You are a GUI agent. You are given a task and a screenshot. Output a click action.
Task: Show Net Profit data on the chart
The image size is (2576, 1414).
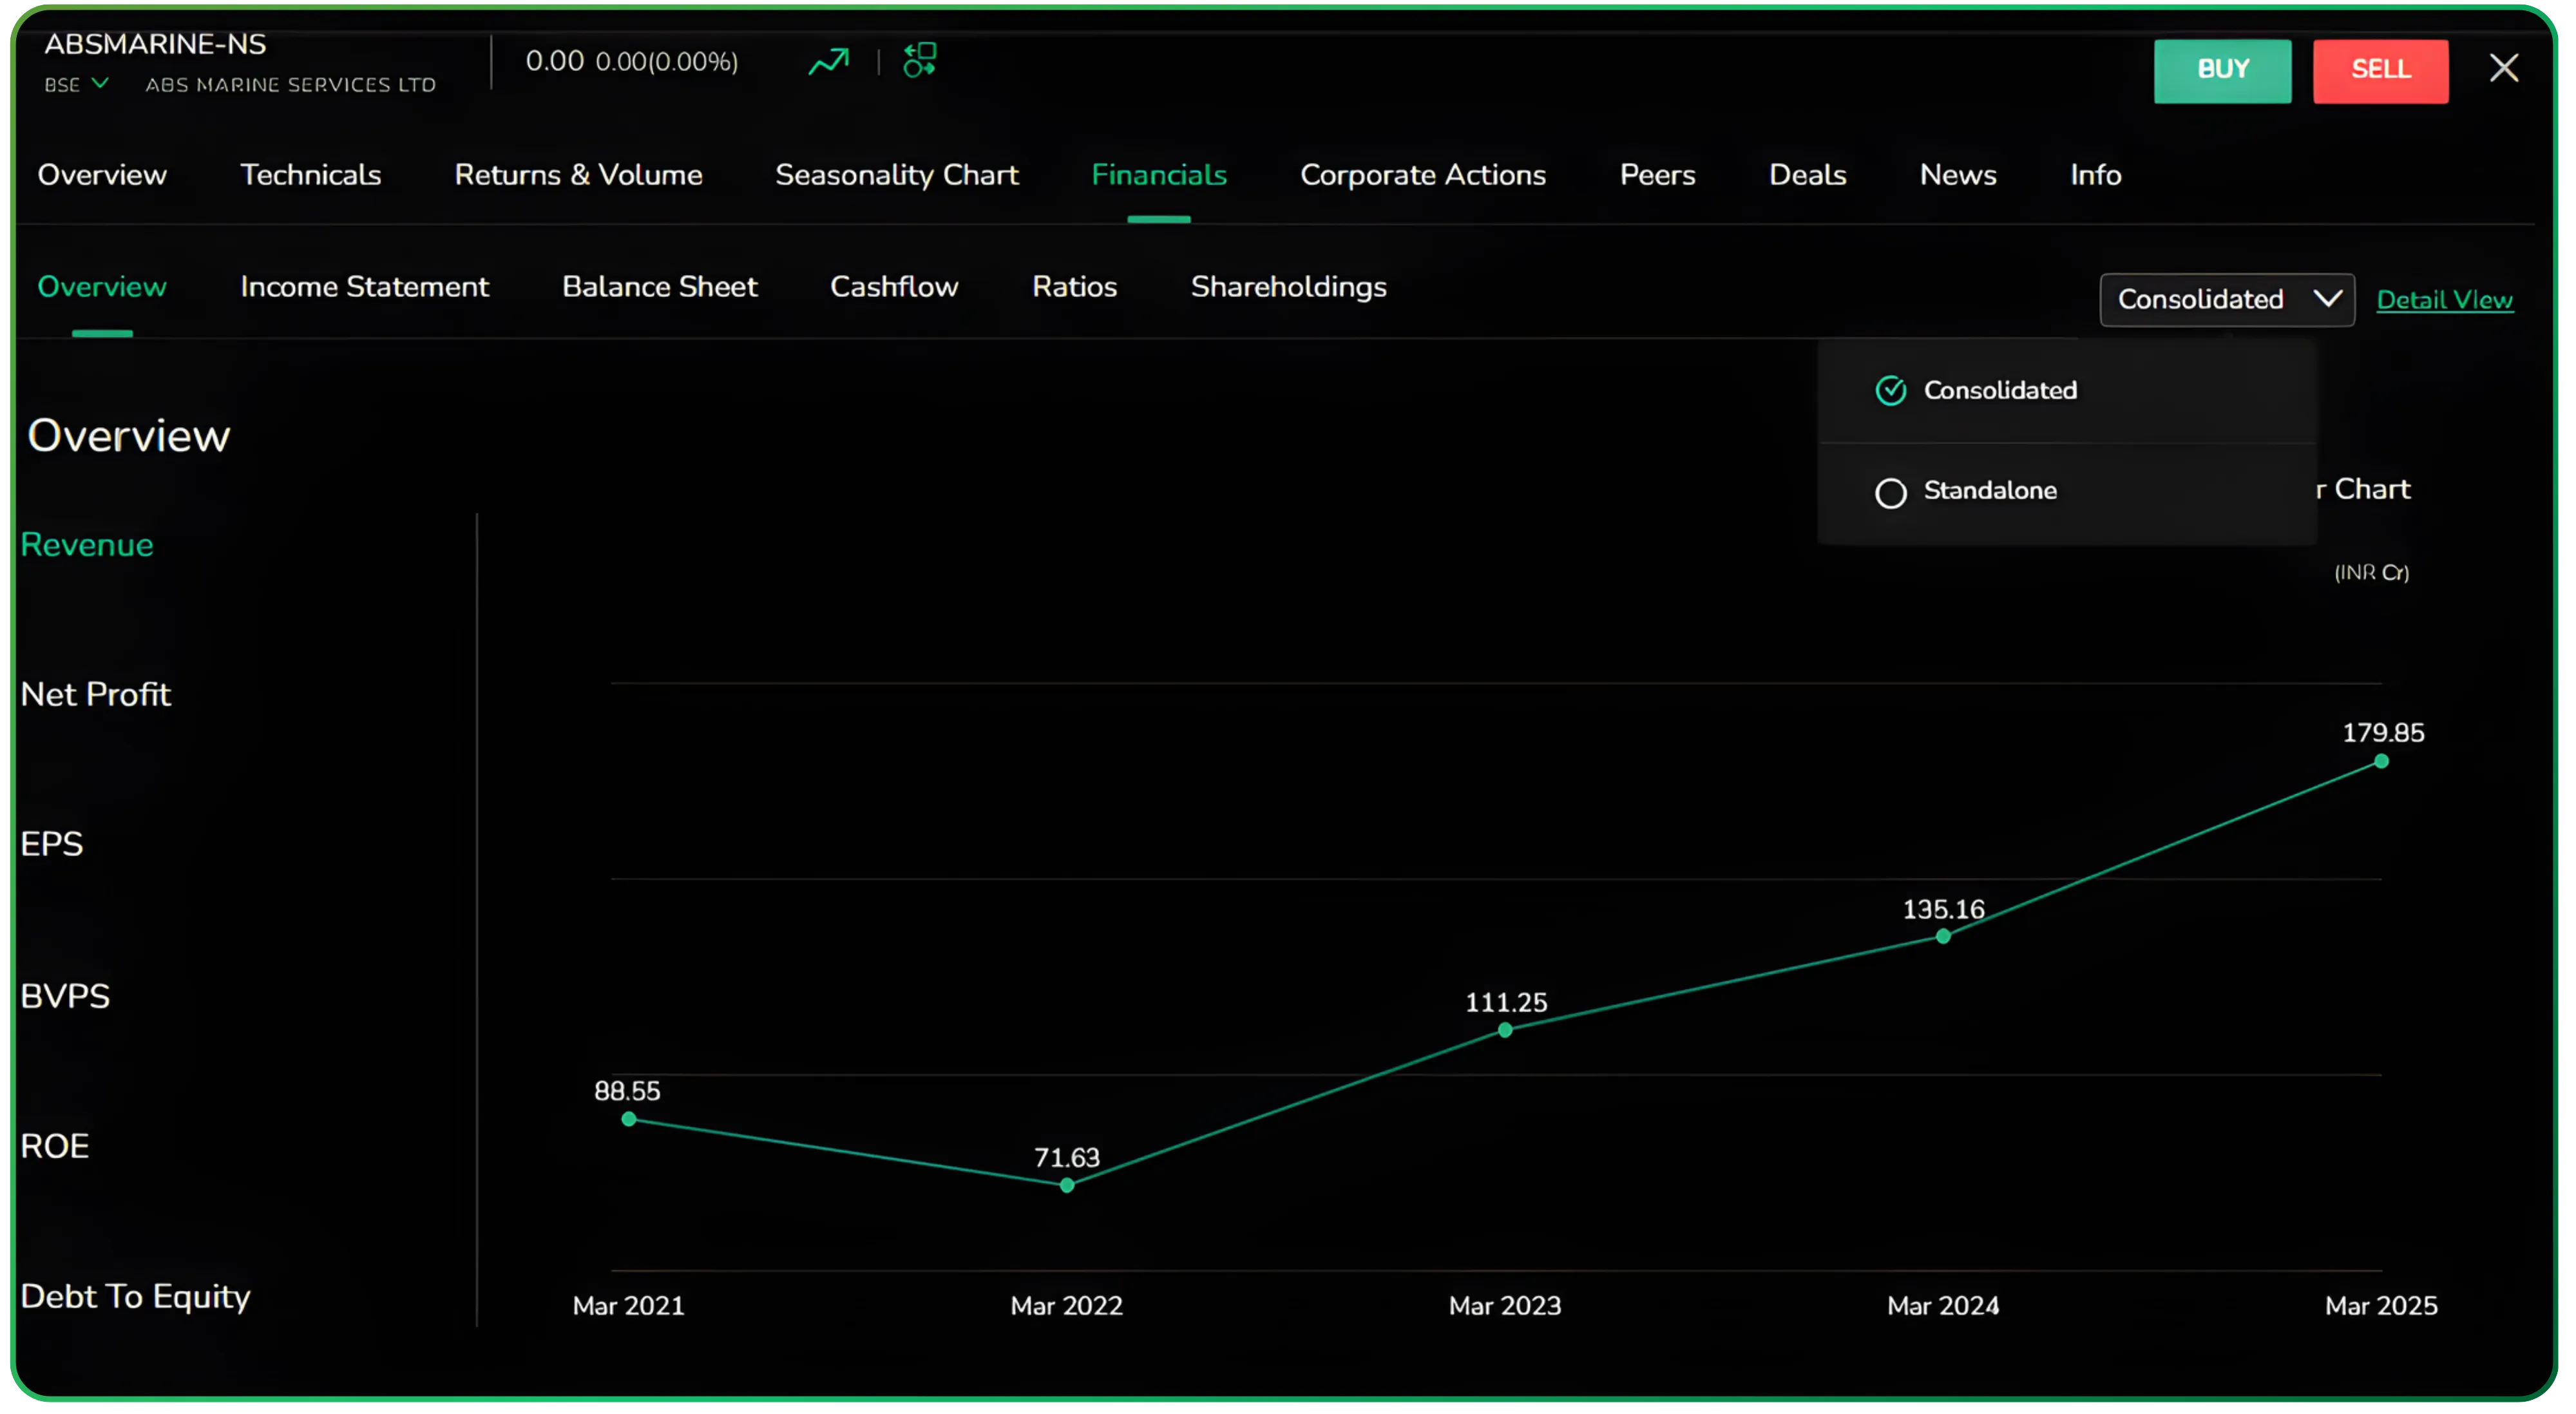point(96,694)
